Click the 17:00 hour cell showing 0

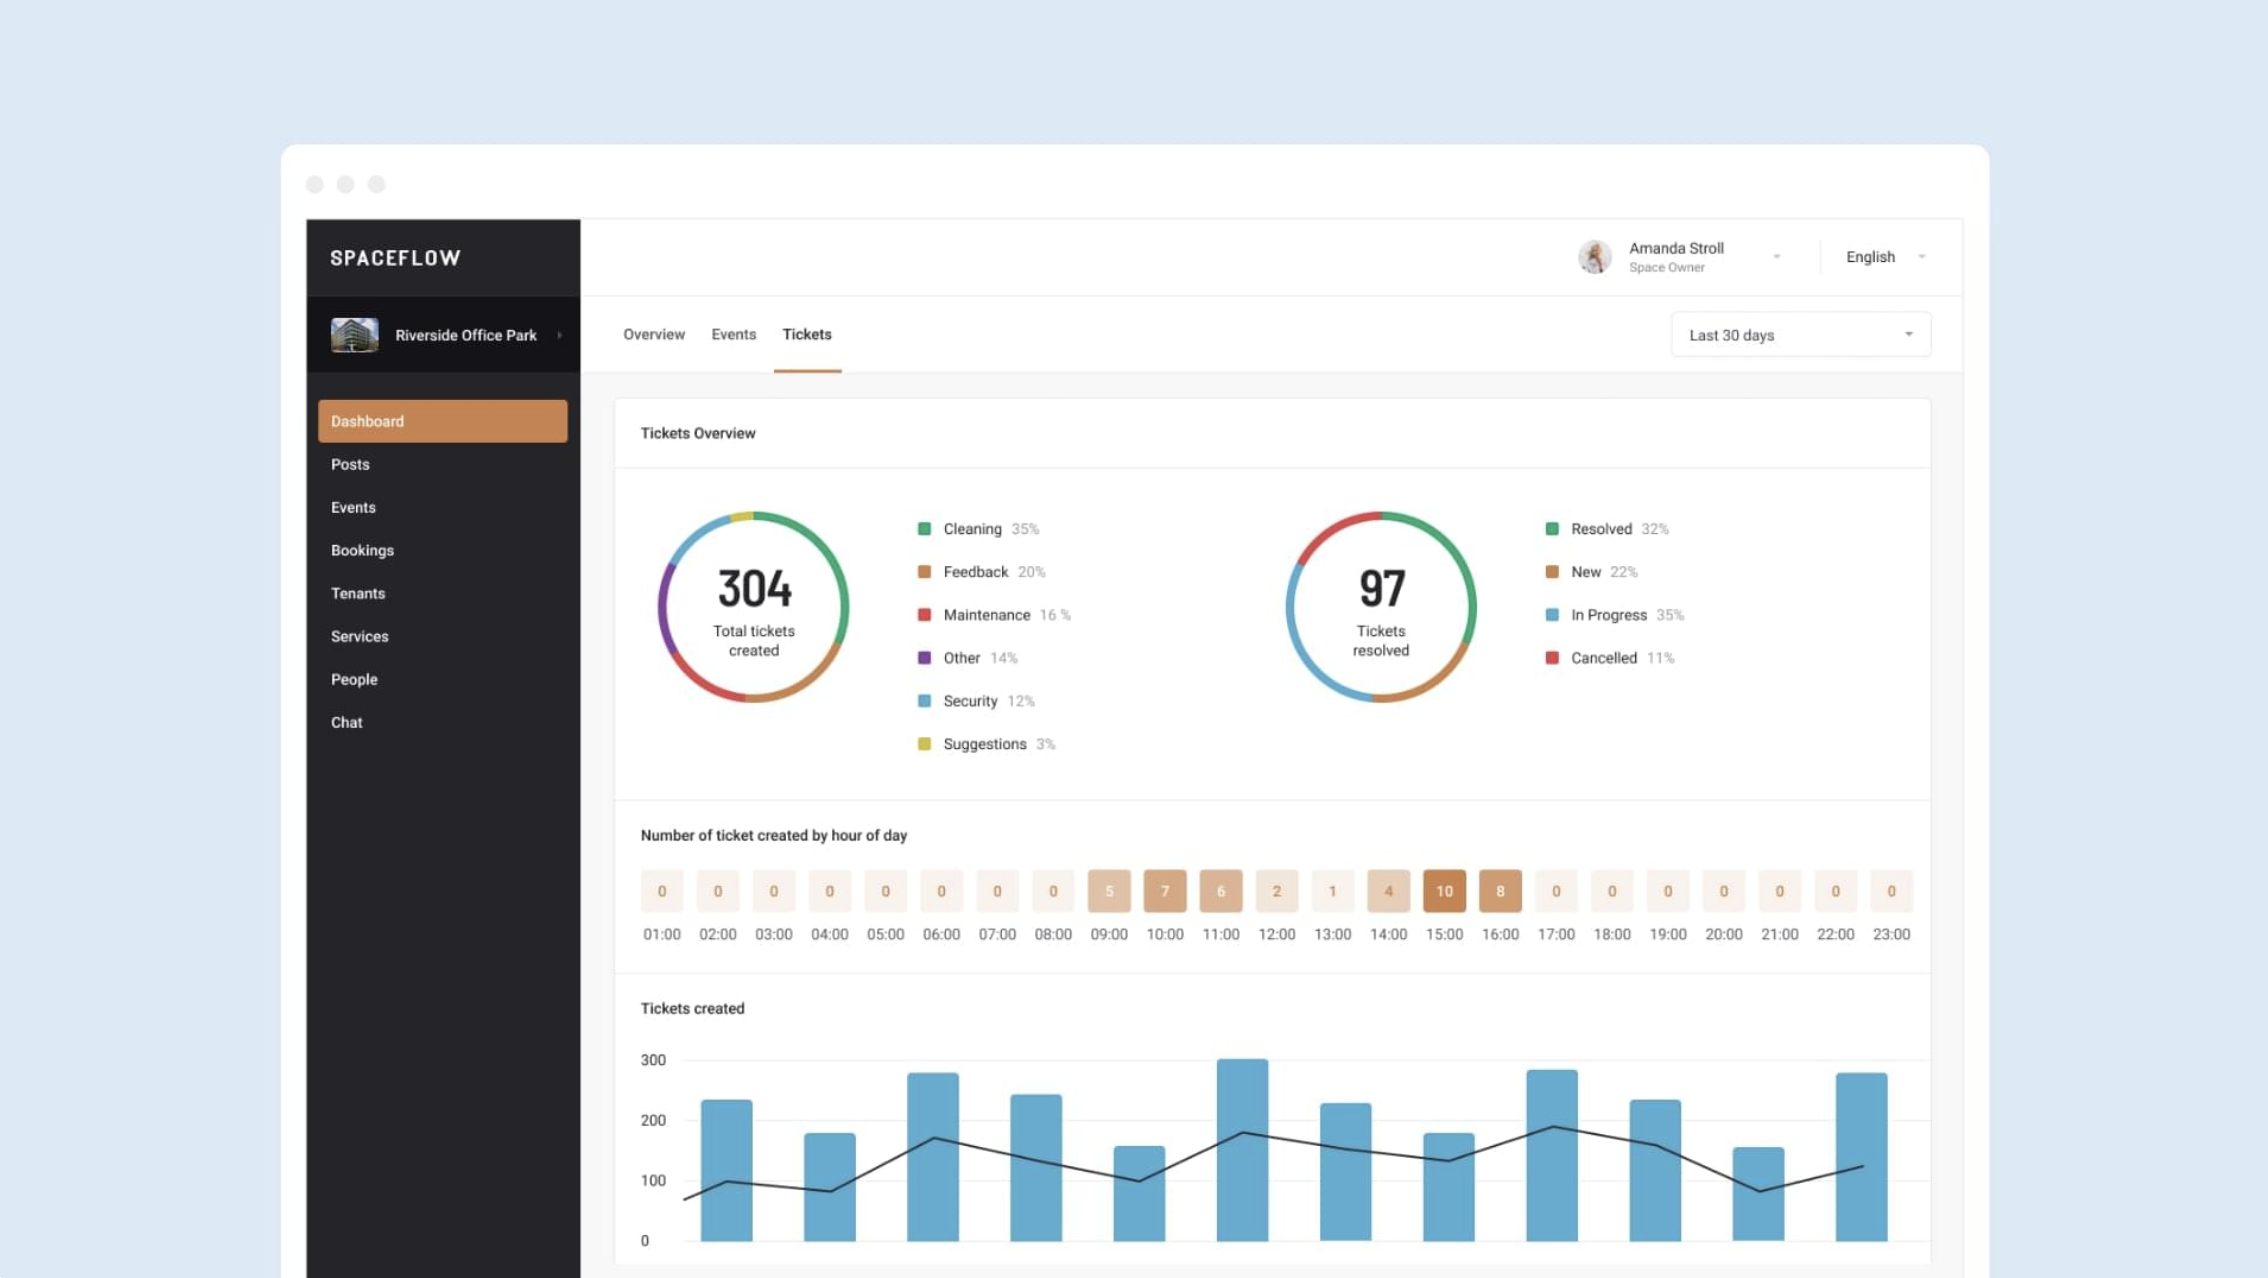click(1556, 891)
